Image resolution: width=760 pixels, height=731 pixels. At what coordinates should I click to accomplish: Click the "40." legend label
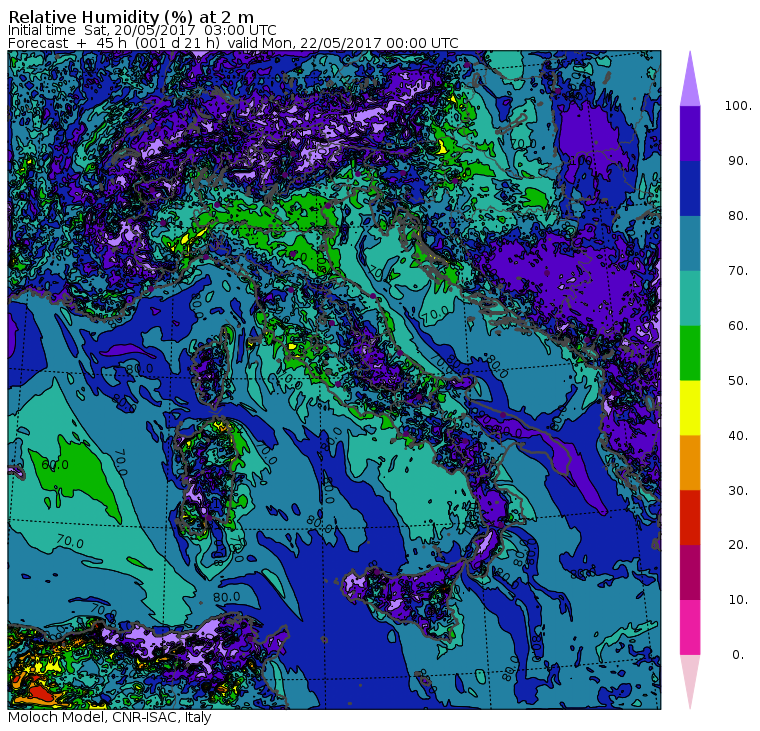[x=738, y=436]
